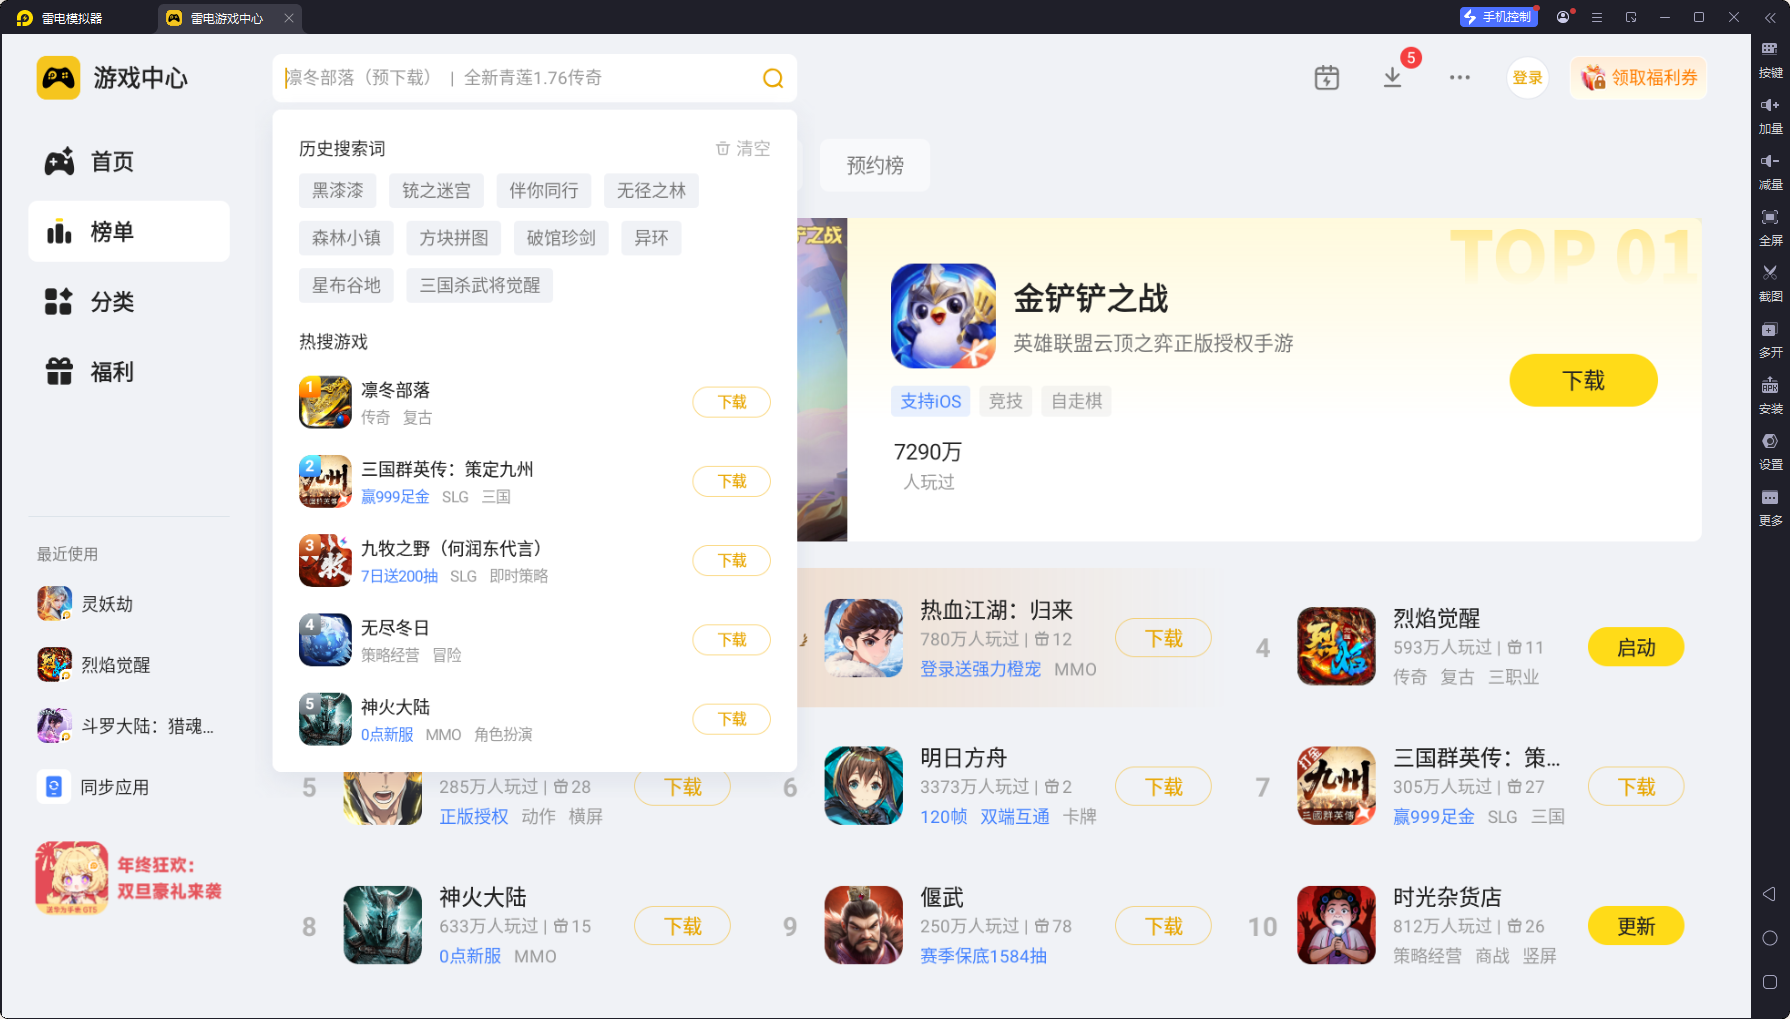Open 灵妖劫 from recently used
The image size is (1790, 1019).
(85, 604)
